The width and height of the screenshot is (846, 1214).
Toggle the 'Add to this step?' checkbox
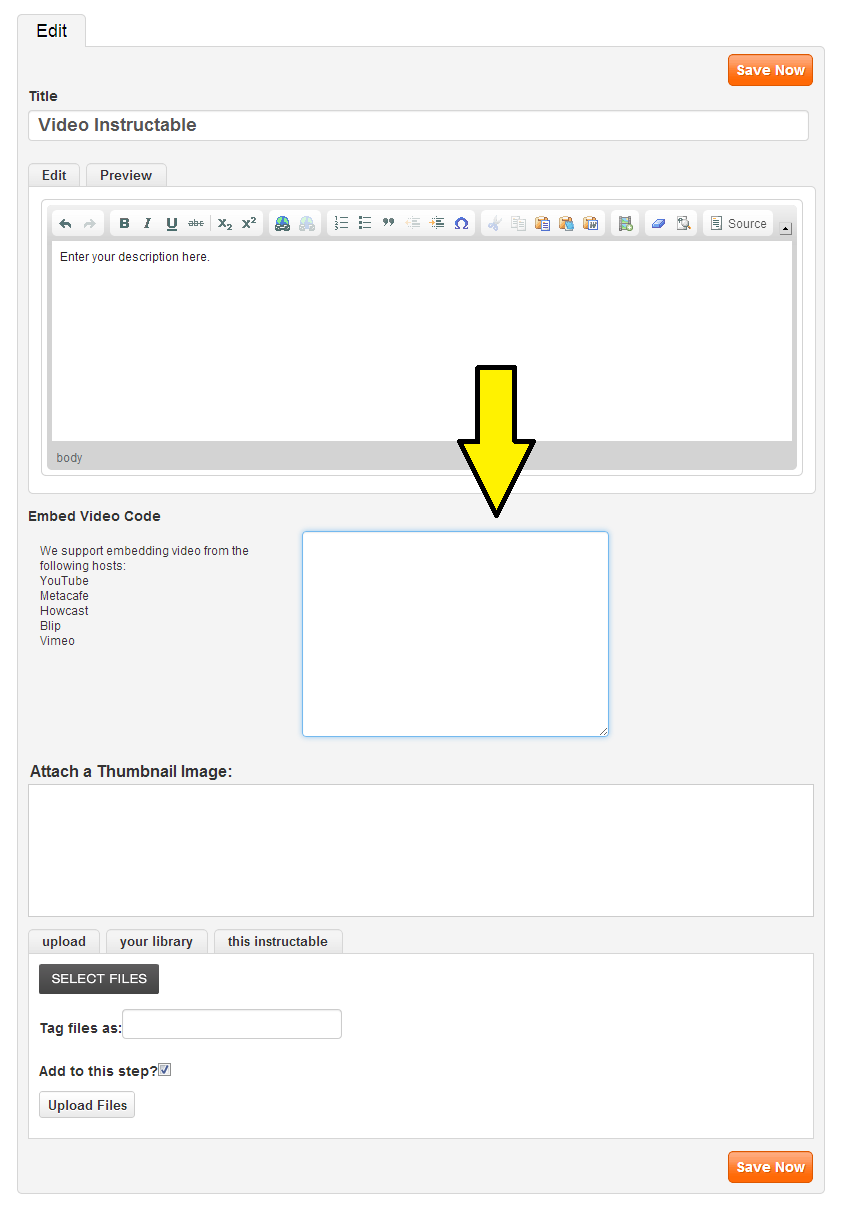(x=165, y=1070)
